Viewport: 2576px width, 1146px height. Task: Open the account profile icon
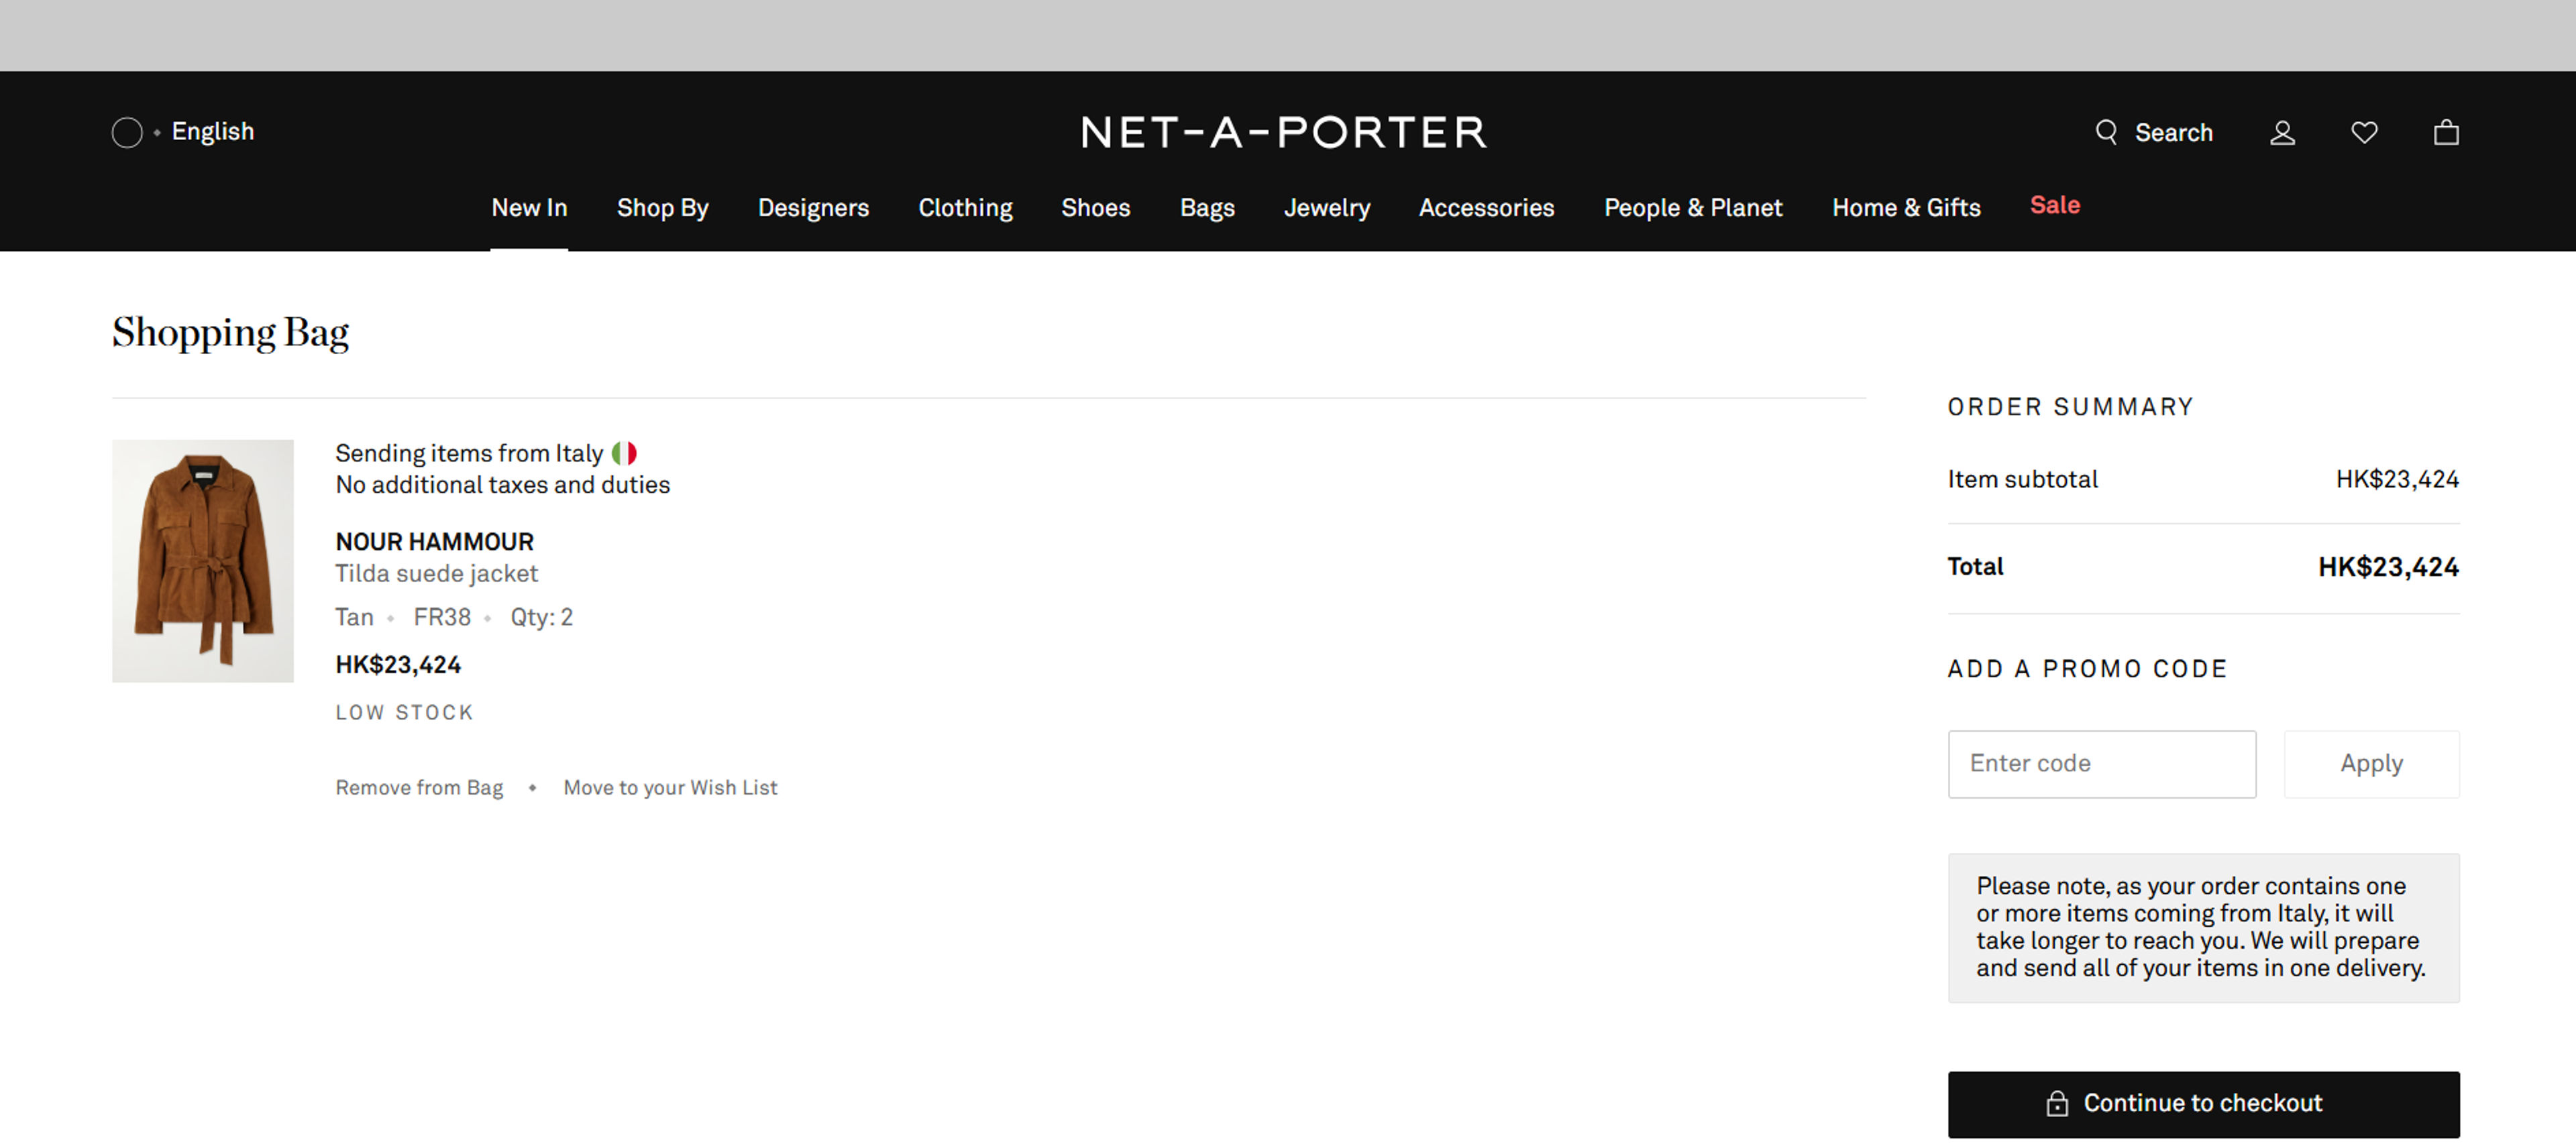pyautogui.click(x=2282, y=132)
